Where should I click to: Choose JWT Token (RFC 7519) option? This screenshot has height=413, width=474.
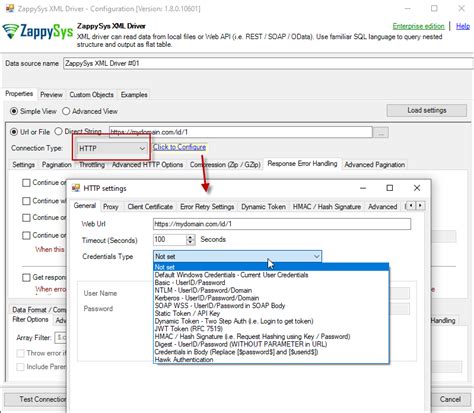tap(271, 329)
